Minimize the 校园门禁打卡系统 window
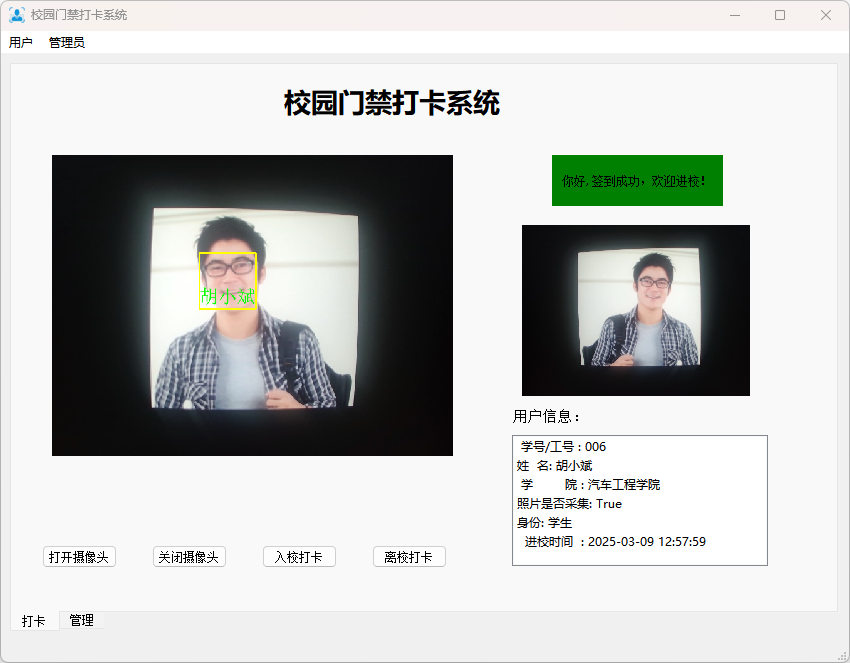Screen dimensions: 850x663 (x=735, y=15)
